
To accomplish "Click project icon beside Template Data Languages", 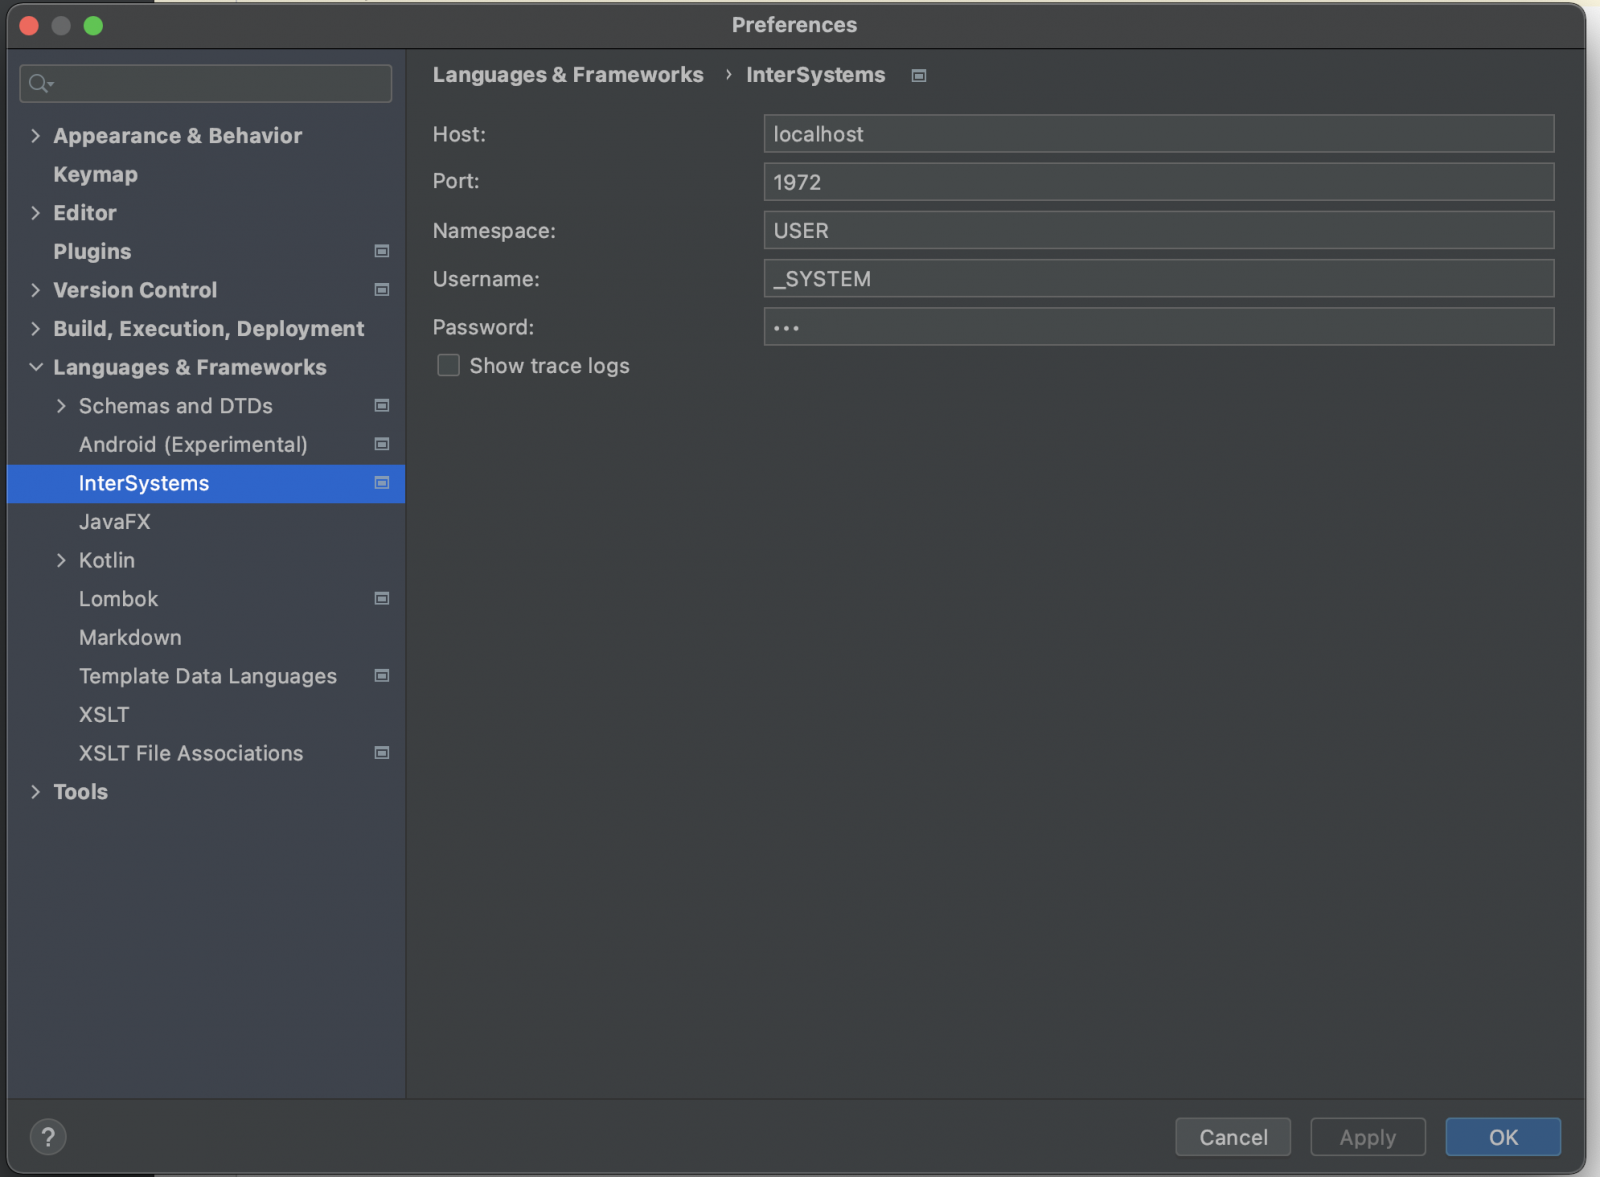I will pos(381,676).
